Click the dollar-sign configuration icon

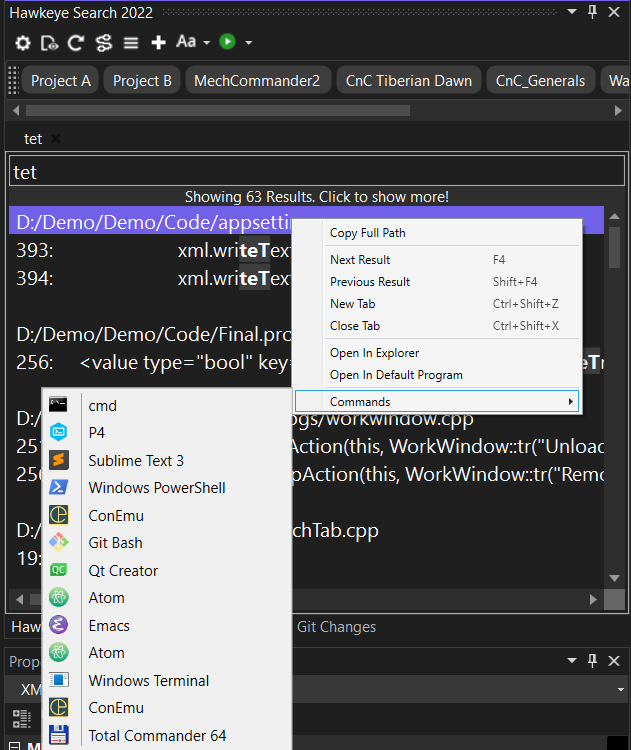[104, 43]
